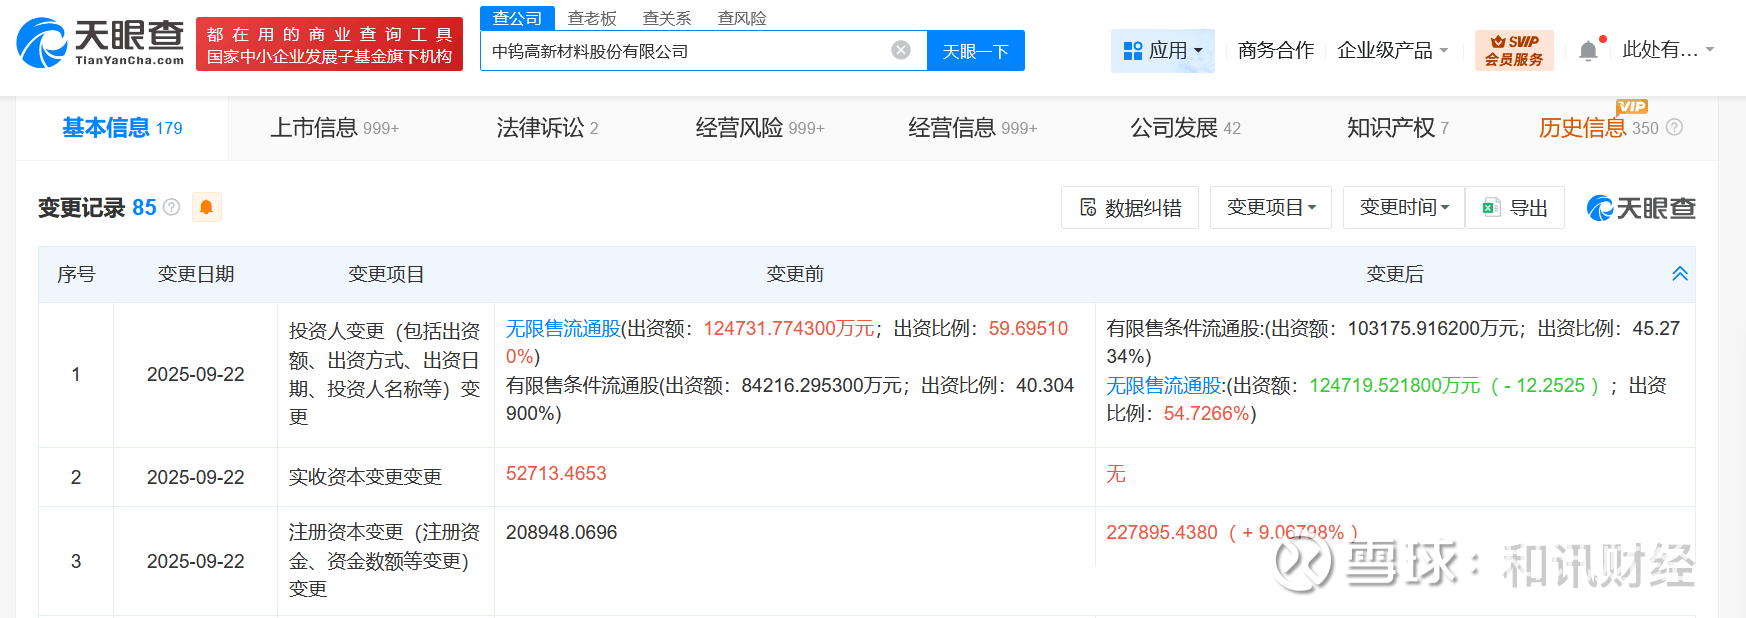Switch to 查老板 search tab
The image size is (1746, 618).
click(592, 18)
